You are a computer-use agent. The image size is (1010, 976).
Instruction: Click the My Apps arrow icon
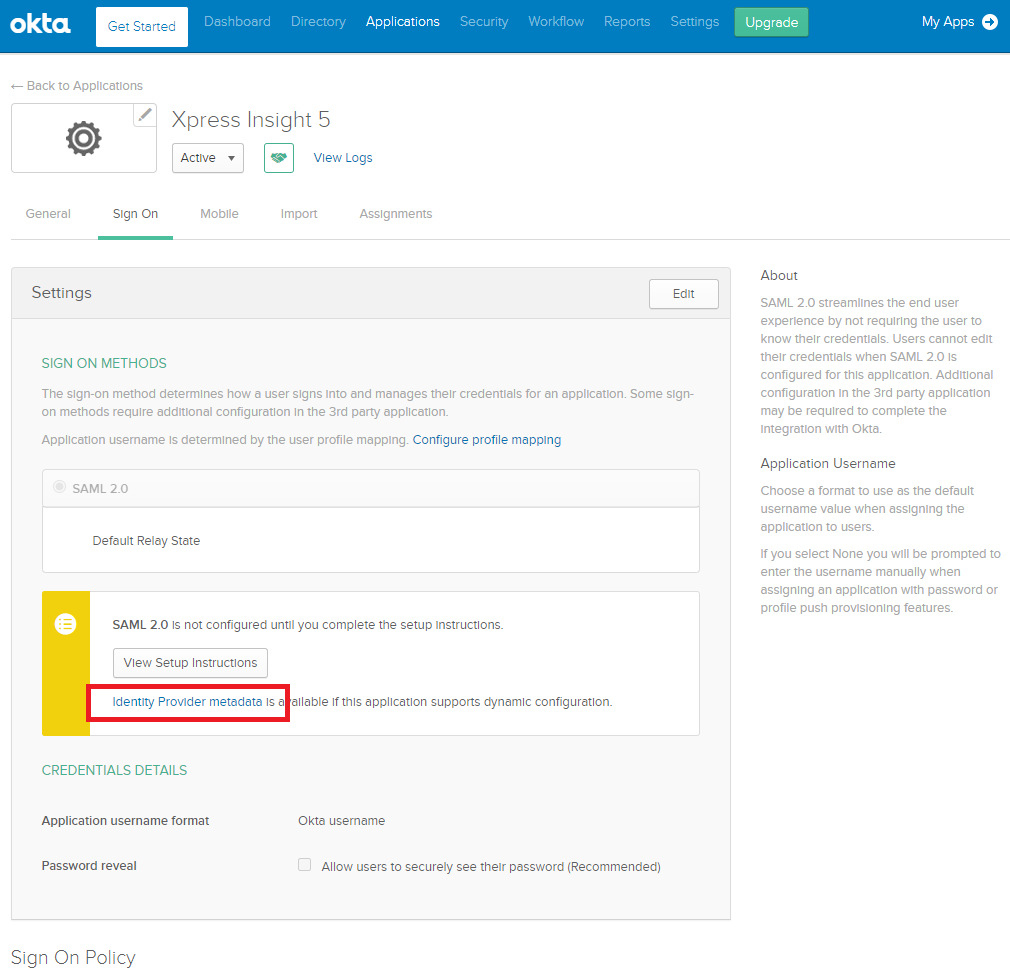[x=990, y=22]
